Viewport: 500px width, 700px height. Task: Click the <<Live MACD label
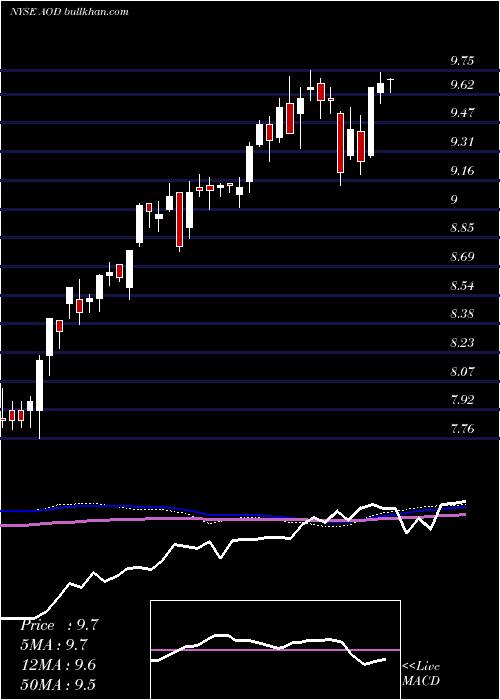(421, 673)
